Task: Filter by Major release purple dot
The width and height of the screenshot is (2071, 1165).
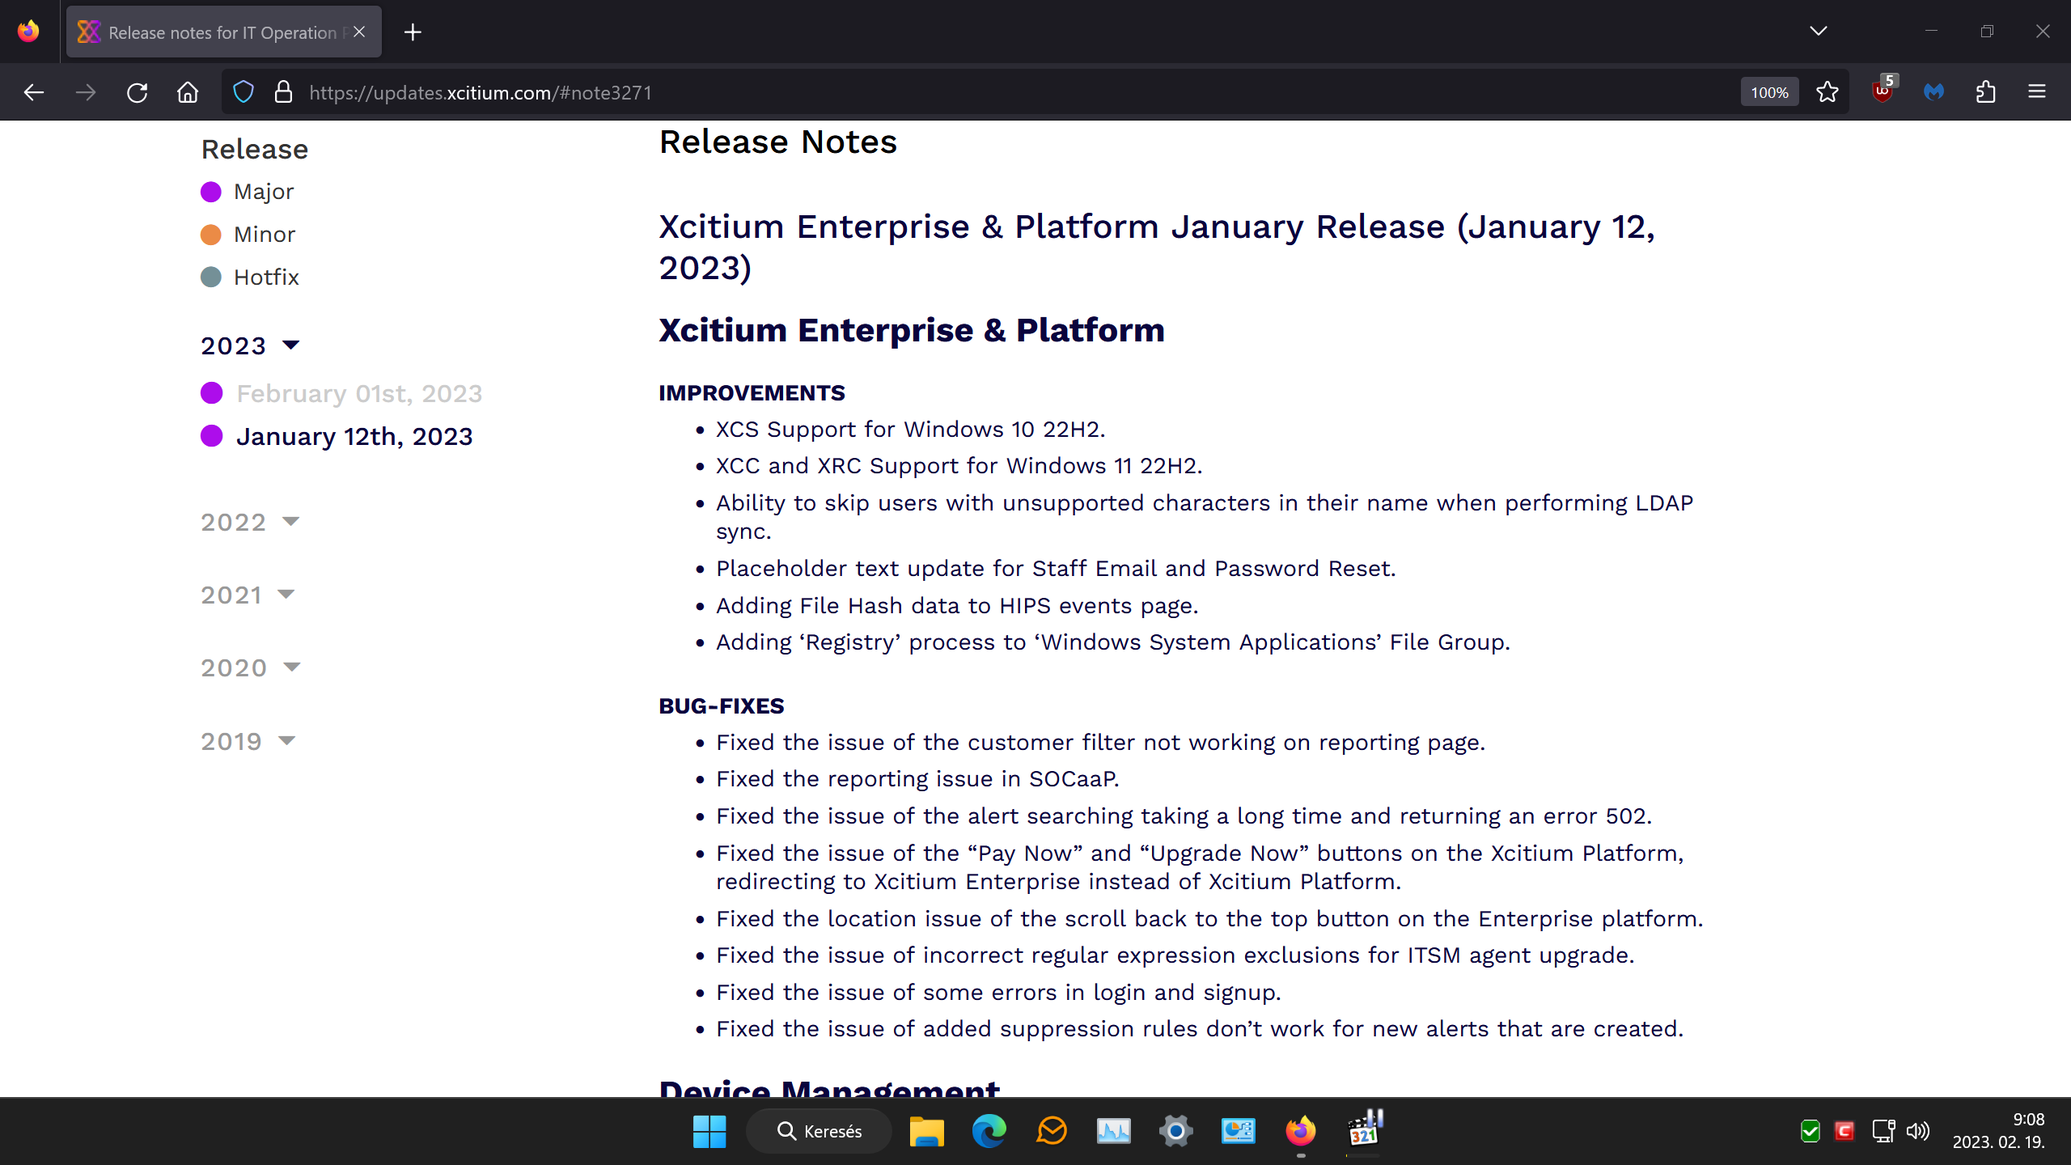Action: coord(211,192)
